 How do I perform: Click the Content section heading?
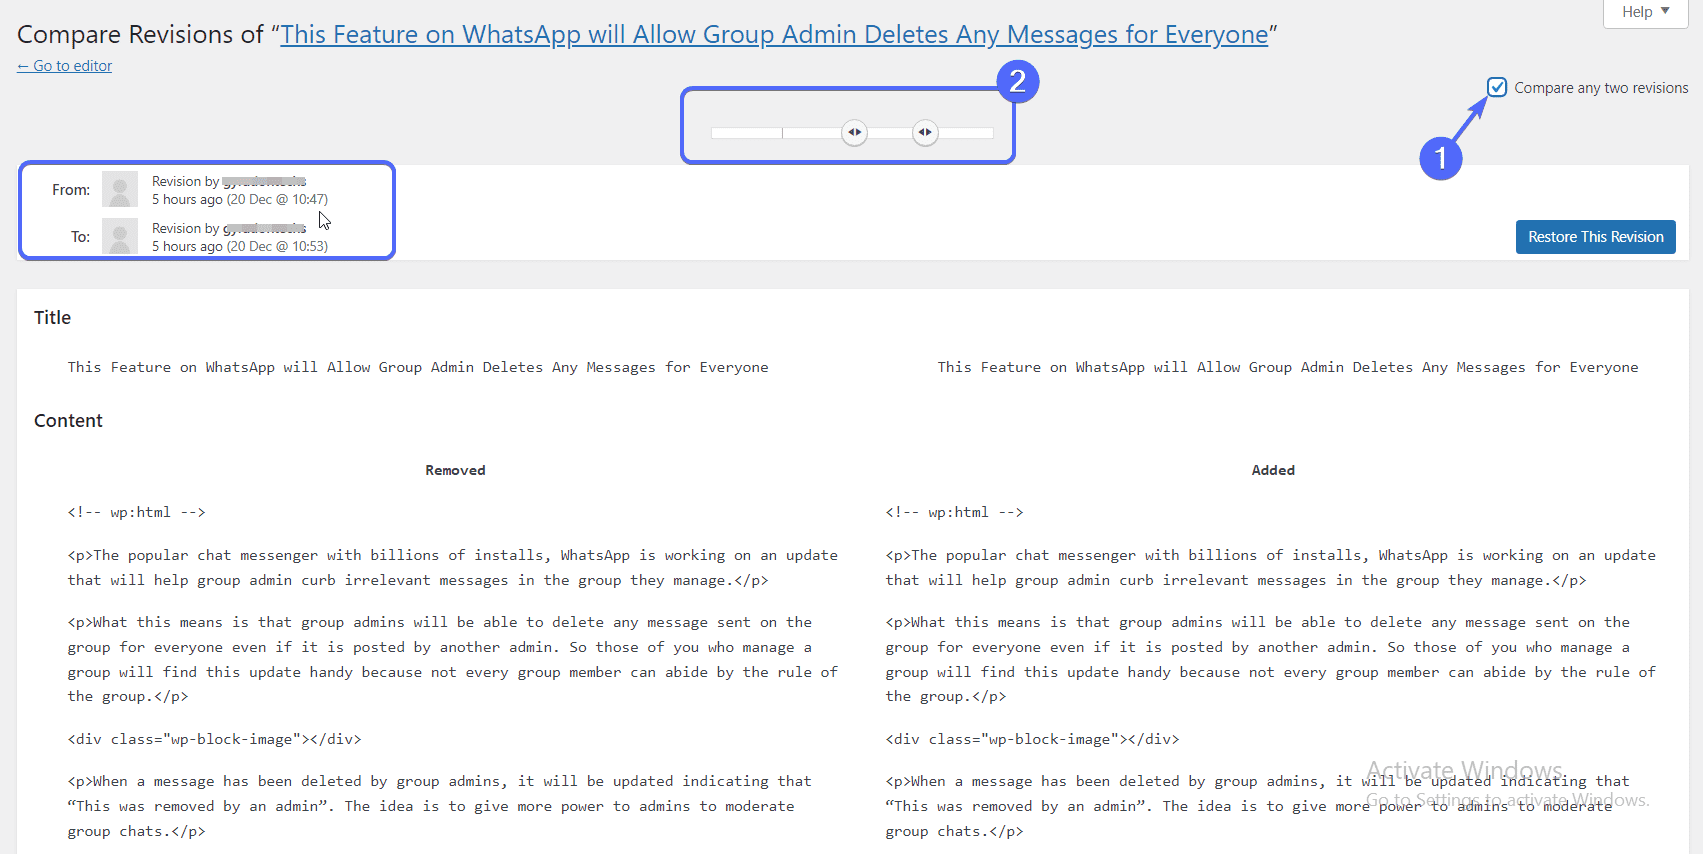tap(68, 421)
